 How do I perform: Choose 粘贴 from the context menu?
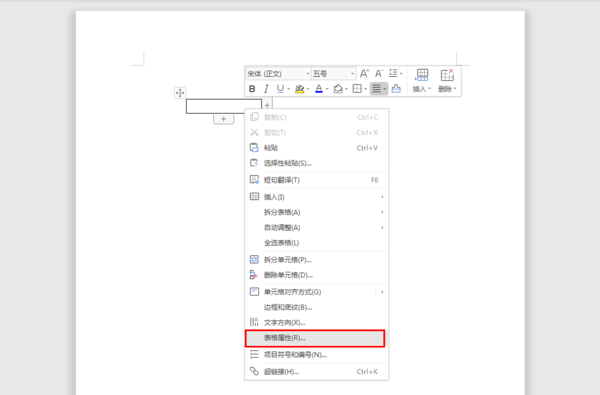point(316,148)
